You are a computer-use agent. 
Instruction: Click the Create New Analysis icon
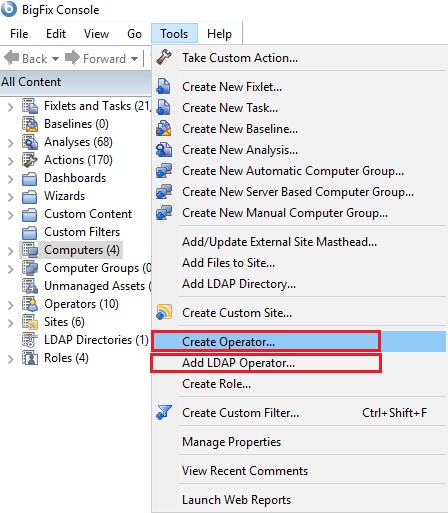164,150
